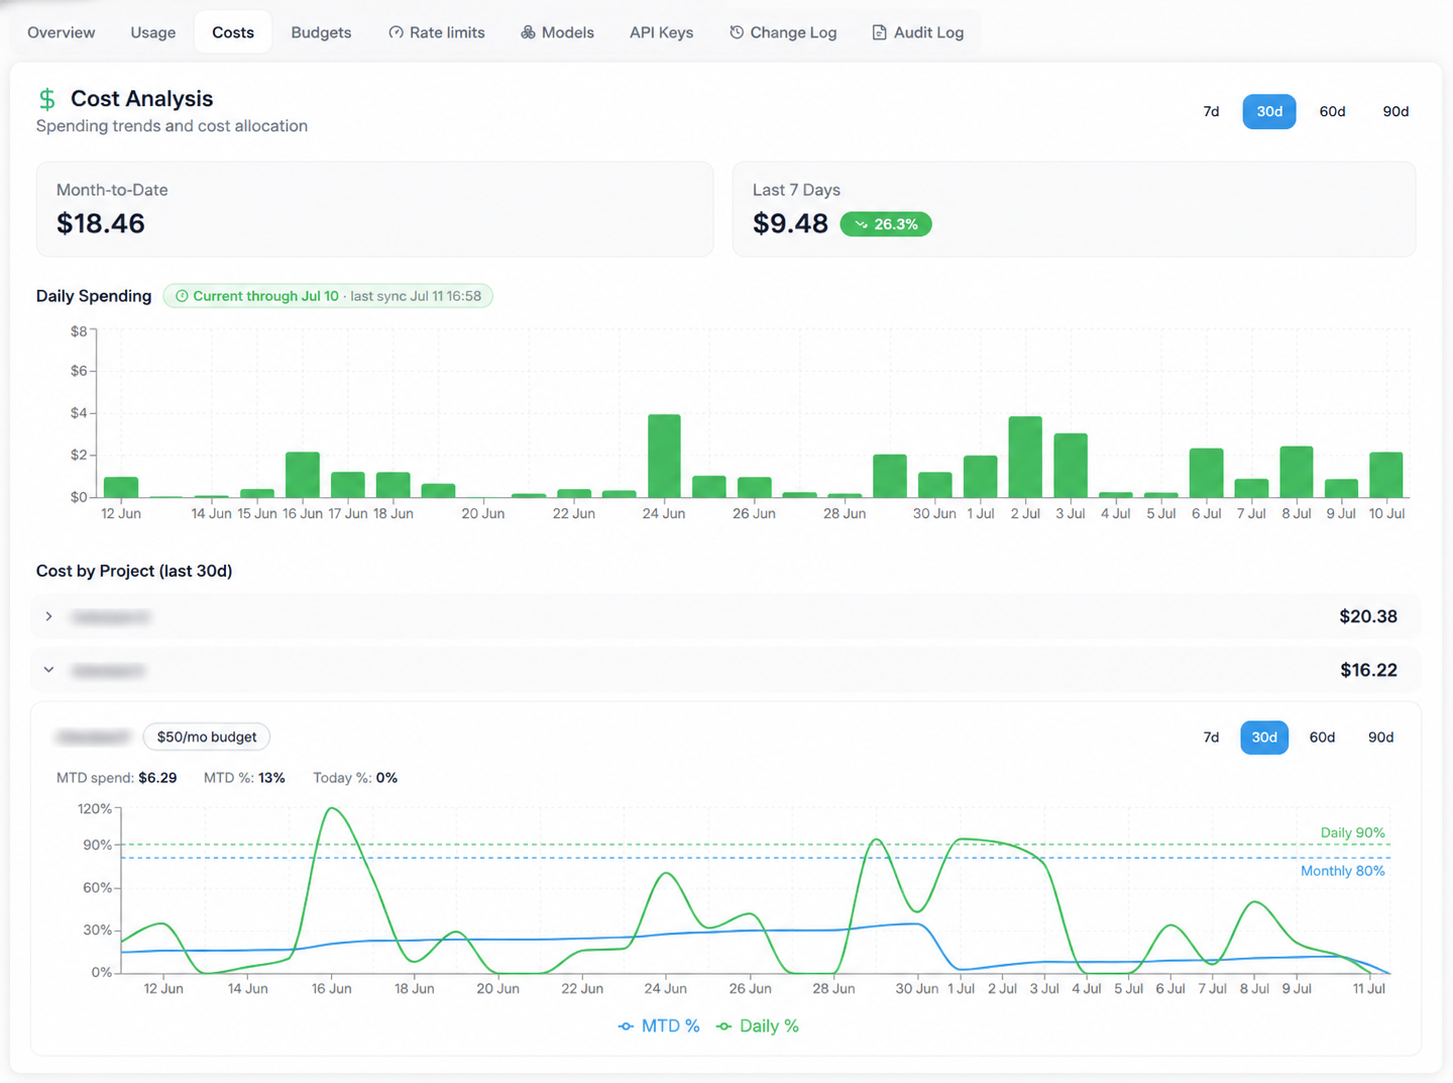Set Cost Analysis range to 30d
This screenshot has height=1083, width=1453.
click(x=1269, y=111)
